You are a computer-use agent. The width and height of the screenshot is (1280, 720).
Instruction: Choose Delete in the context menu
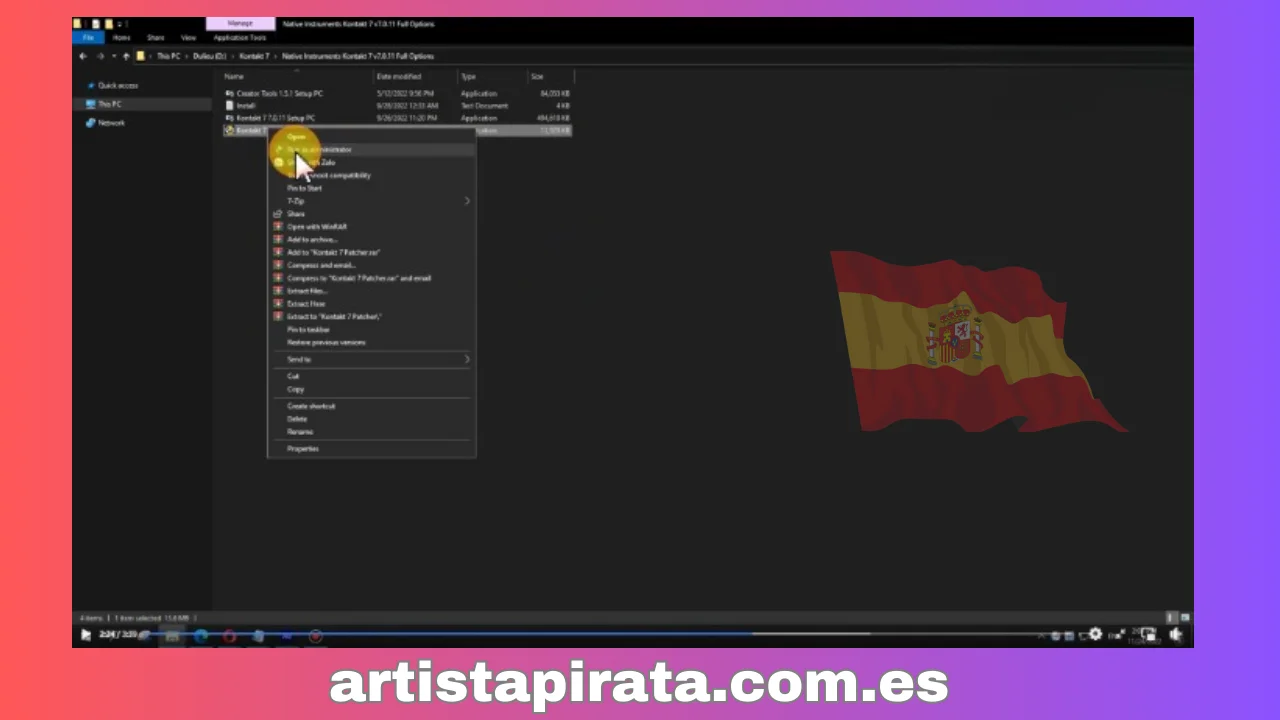[372, 419]
